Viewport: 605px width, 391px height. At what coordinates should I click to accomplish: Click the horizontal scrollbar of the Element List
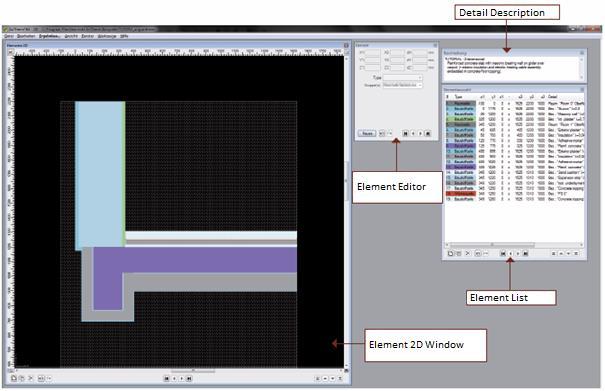tap(514, 245)
